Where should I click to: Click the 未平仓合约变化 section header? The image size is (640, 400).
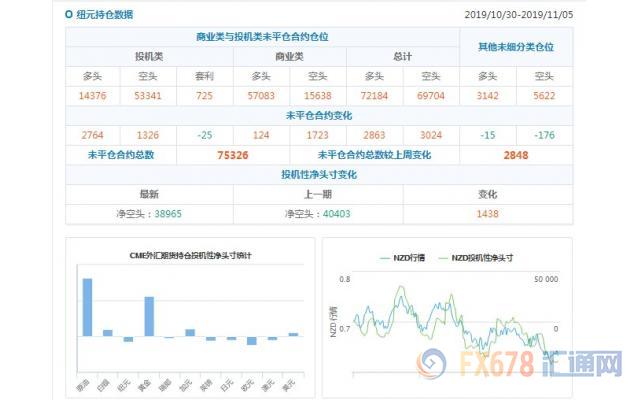pos(319,116)
